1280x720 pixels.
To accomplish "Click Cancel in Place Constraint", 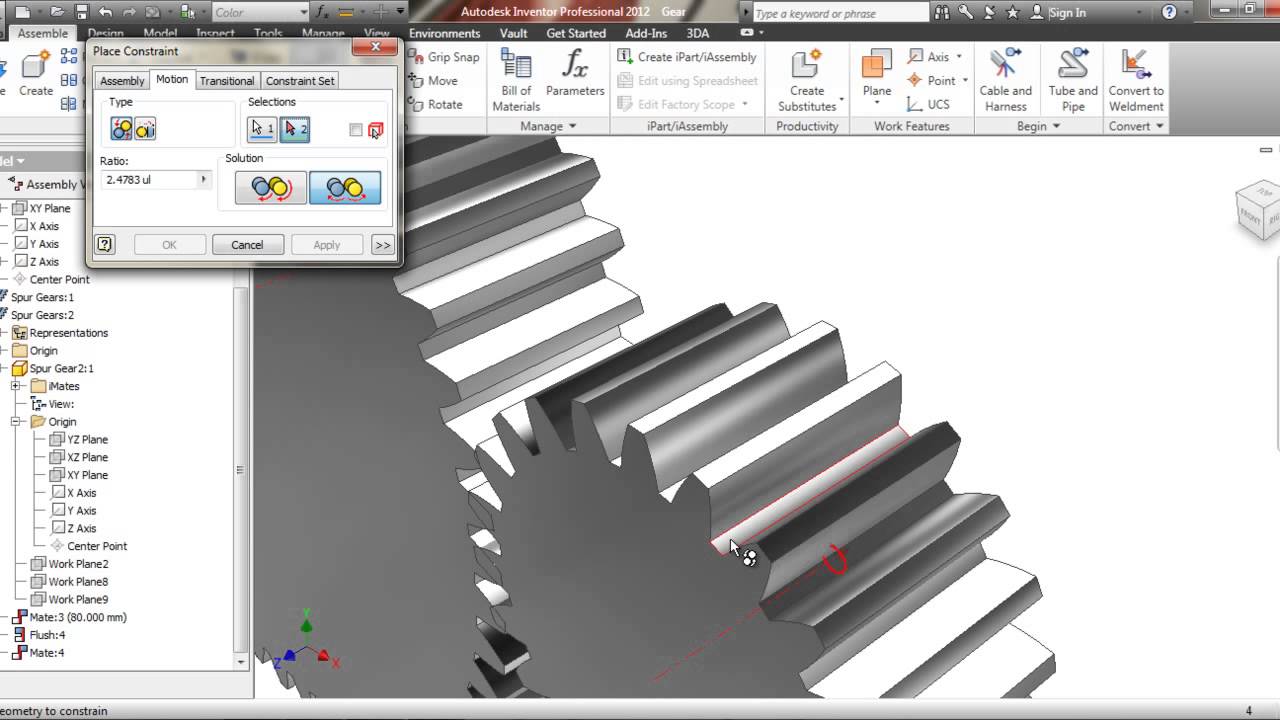I will [x=247, y=245].
